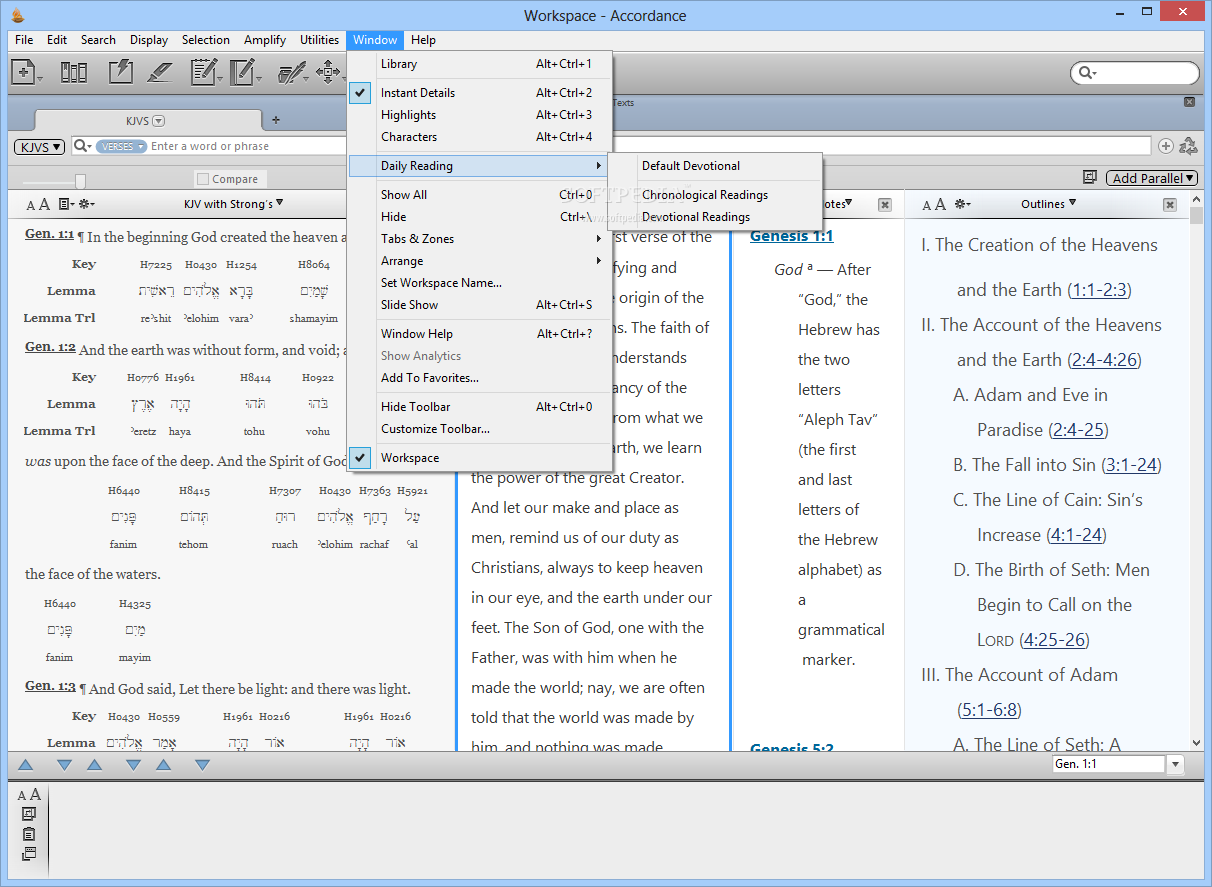The height and width of the screenshot is (887, 1212).
Task: Click the window icon left of Add Parallel
Action: (1090, 177)
